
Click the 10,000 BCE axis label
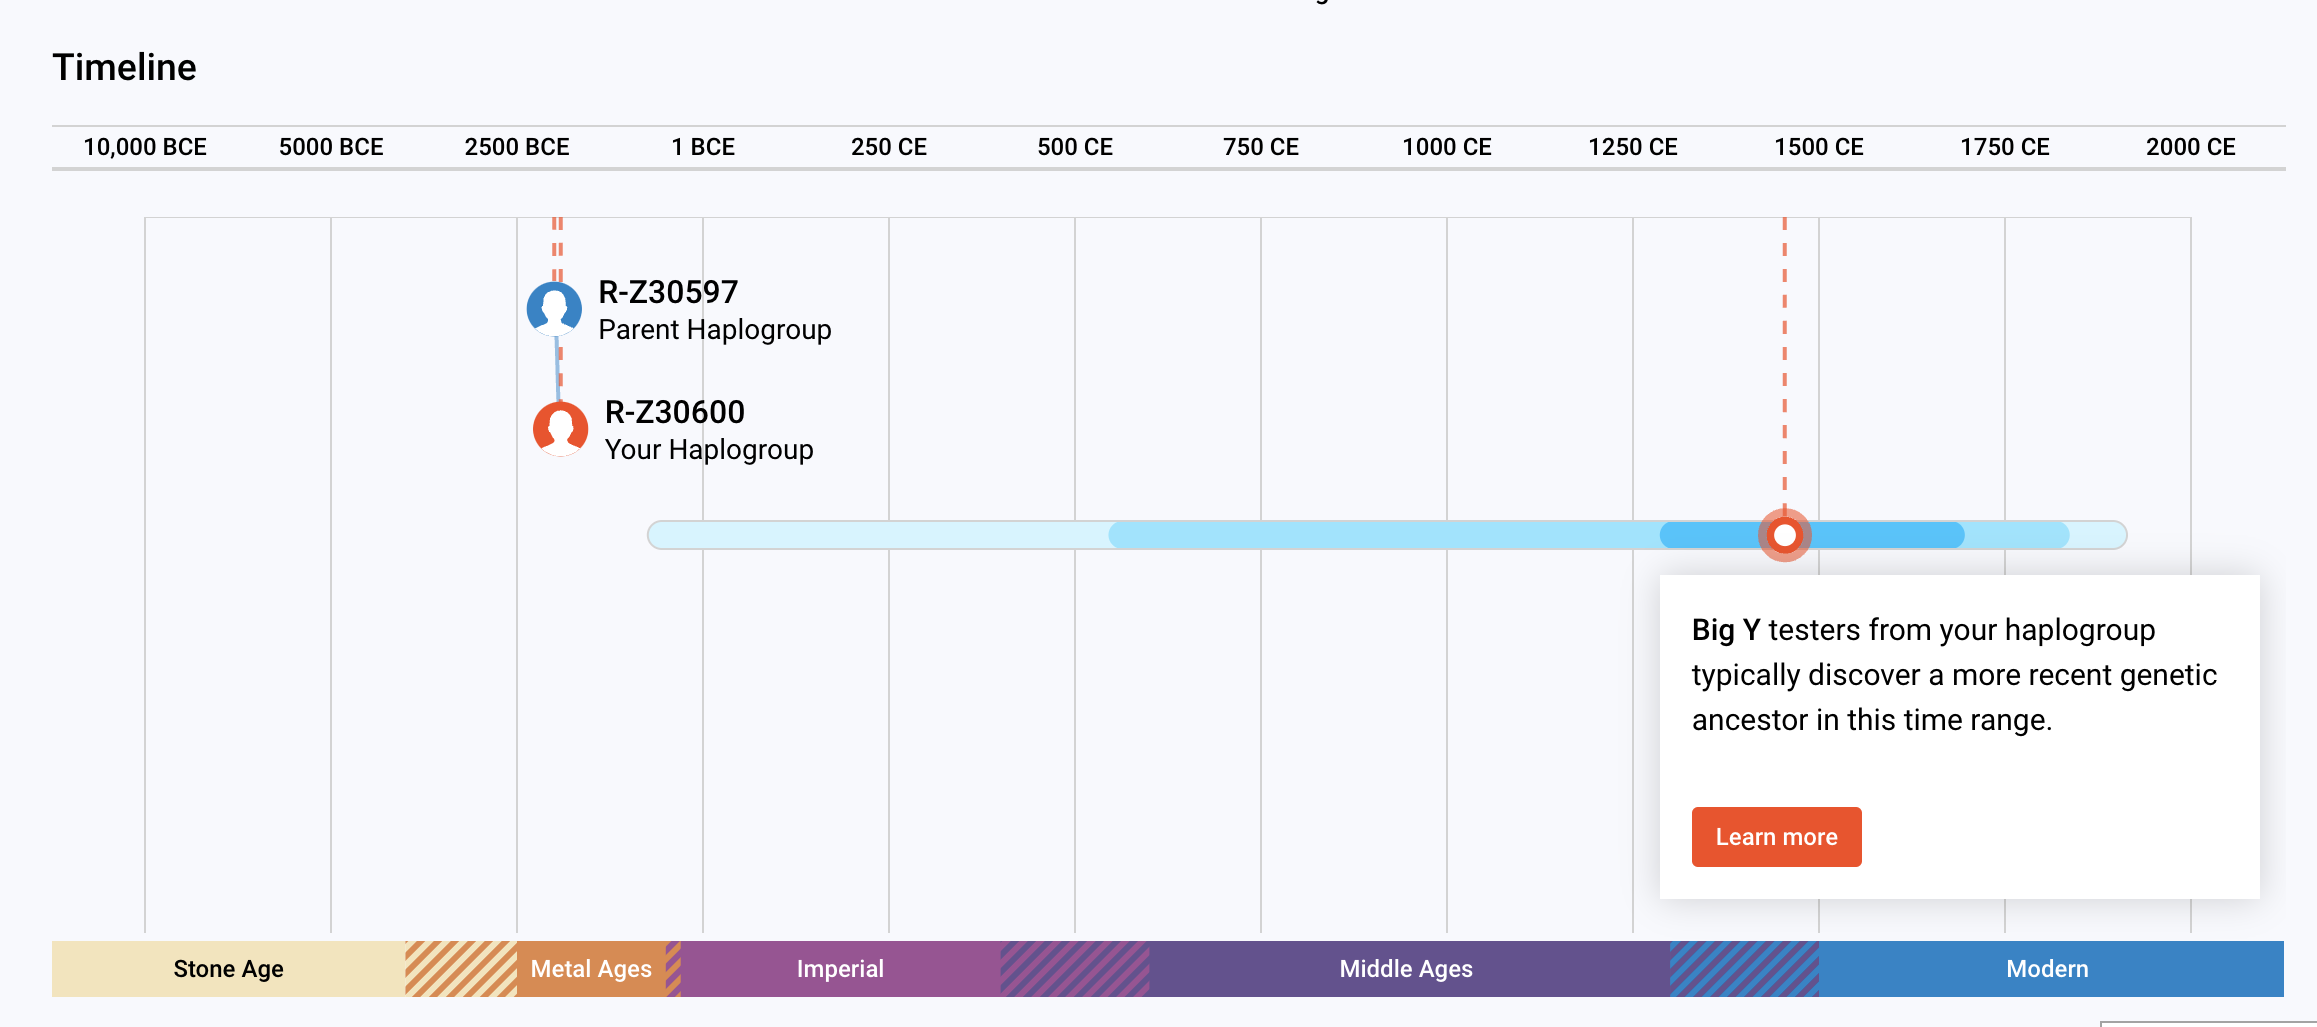pyautogui.click(x=145, y=147)
